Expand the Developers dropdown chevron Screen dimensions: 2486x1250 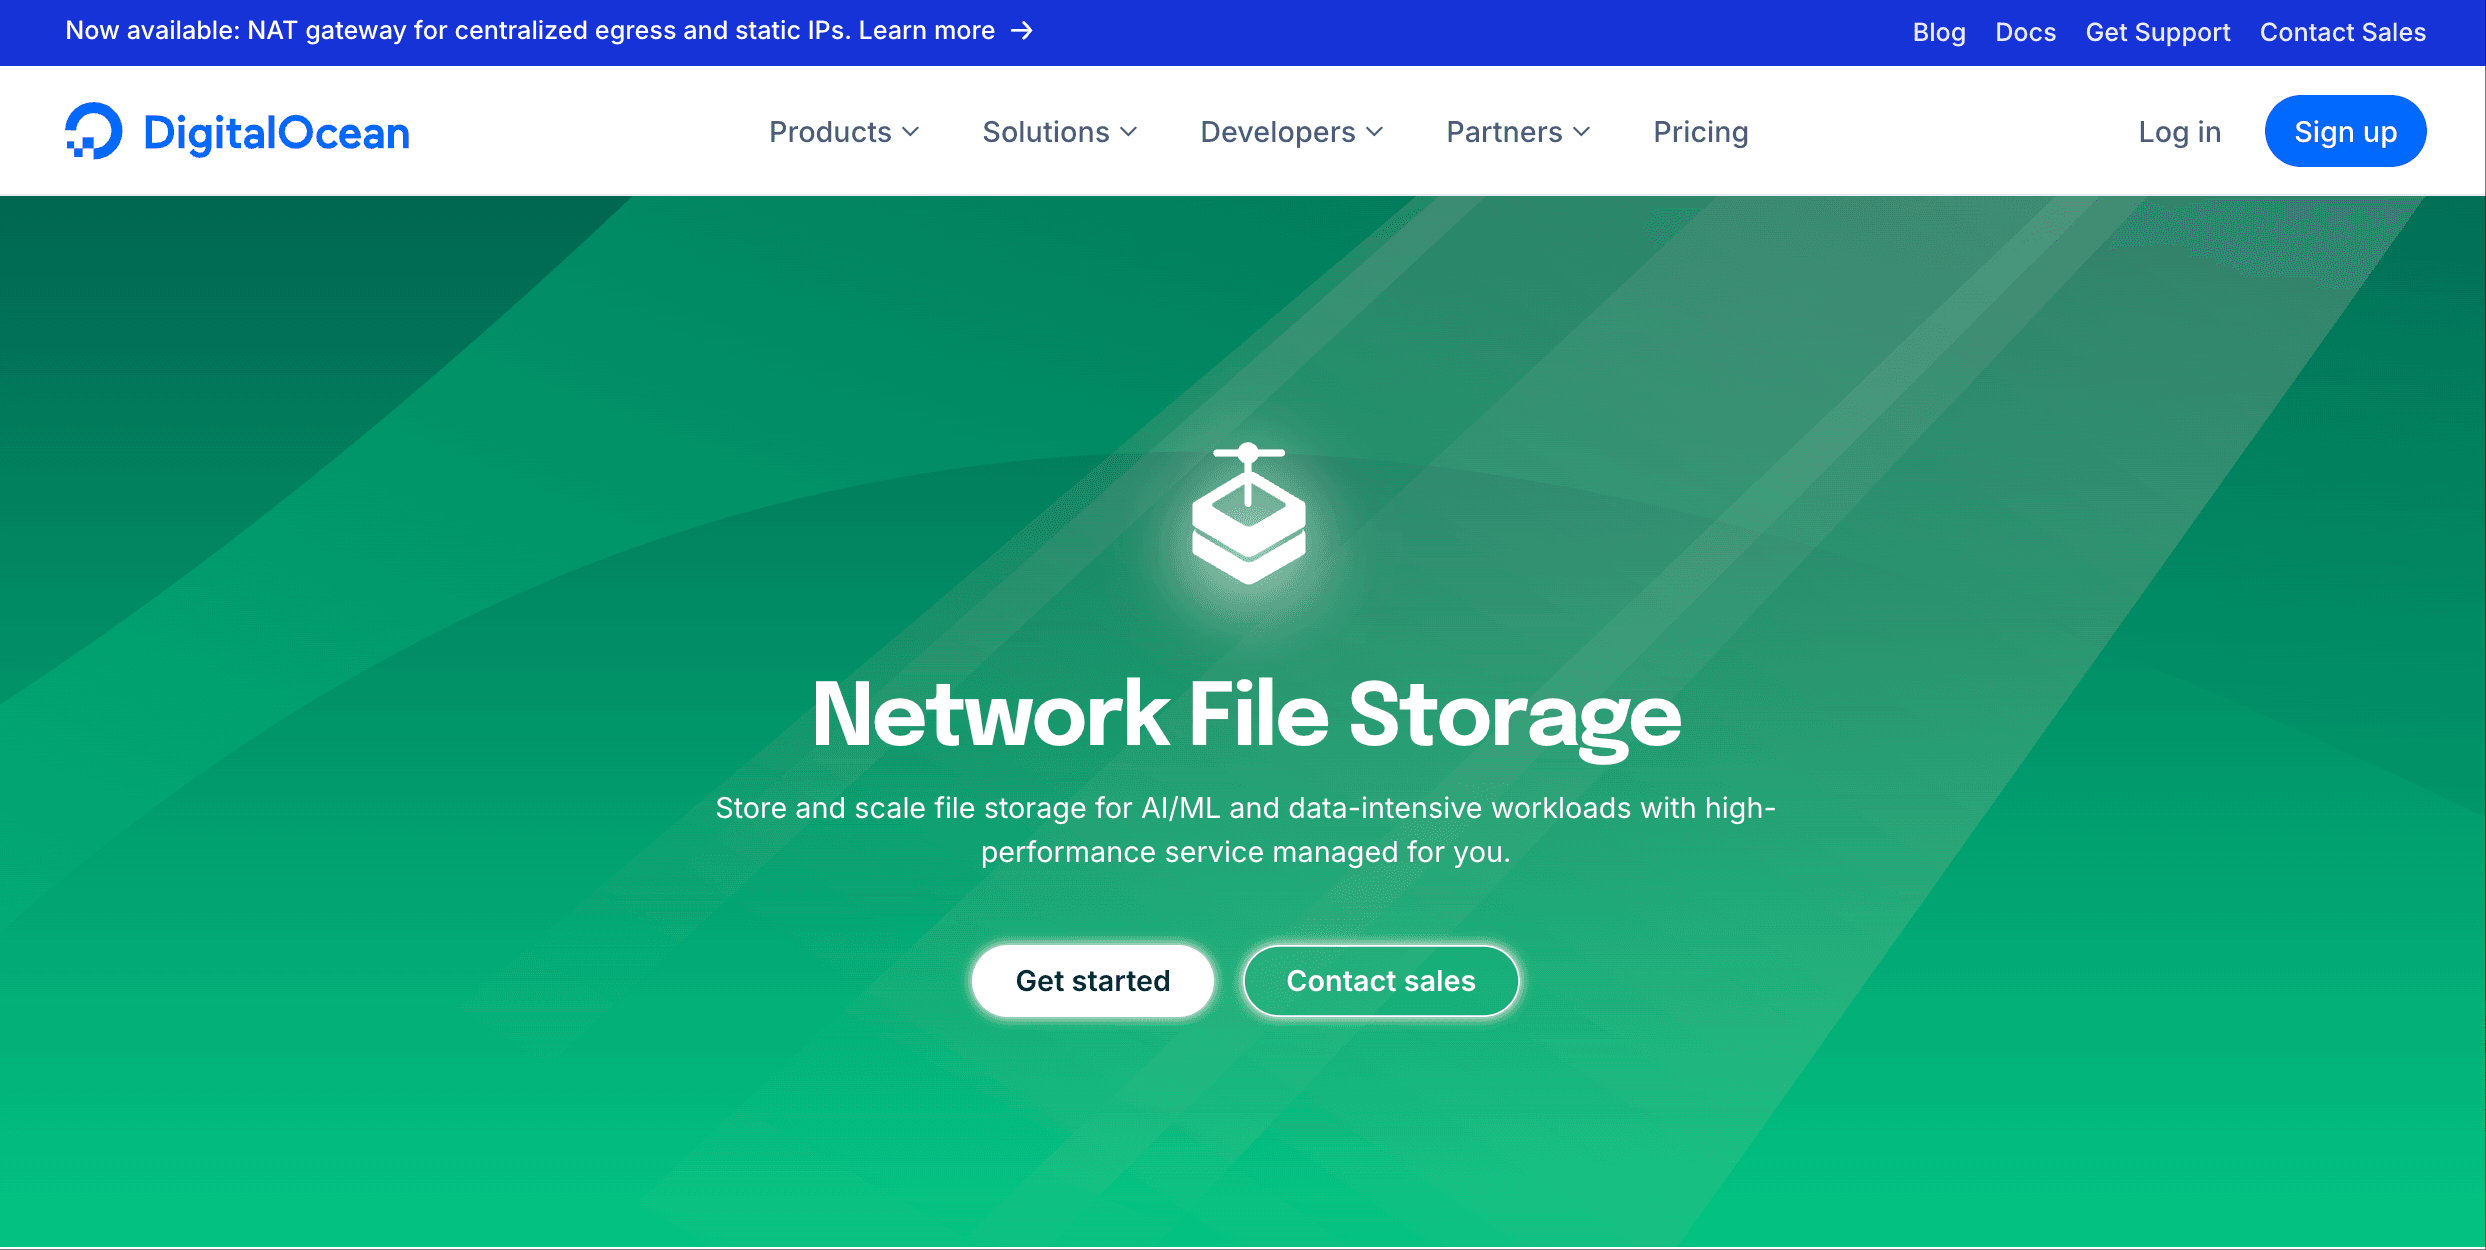1375,132
